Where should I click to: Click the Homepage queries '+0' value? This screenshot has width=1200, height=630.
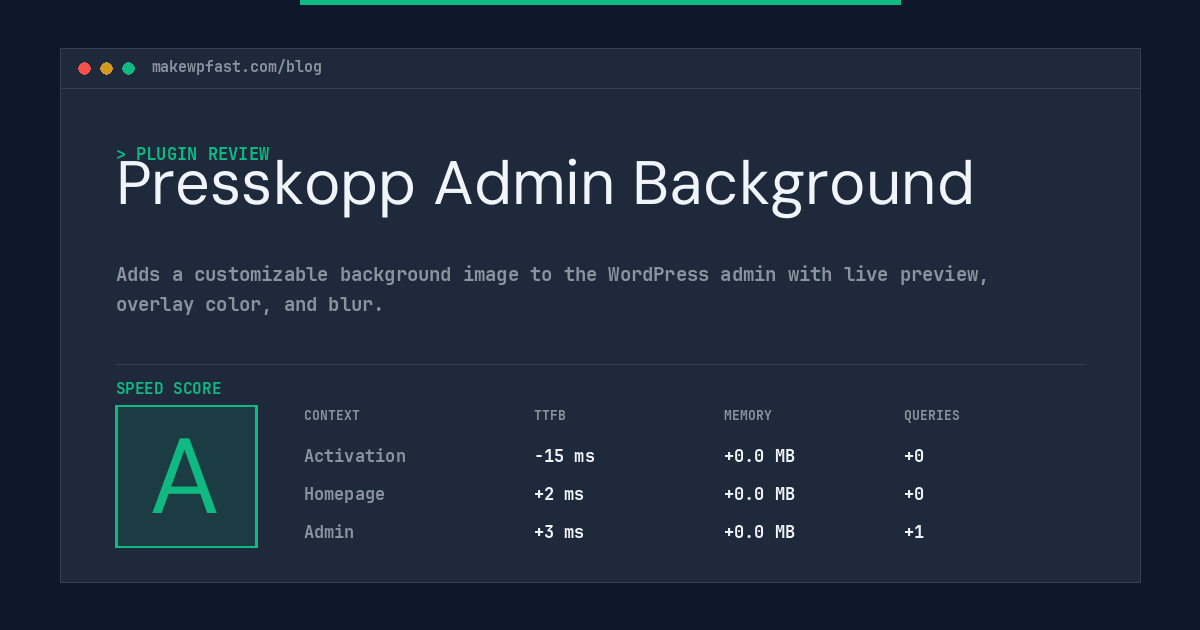coord(914,494)
